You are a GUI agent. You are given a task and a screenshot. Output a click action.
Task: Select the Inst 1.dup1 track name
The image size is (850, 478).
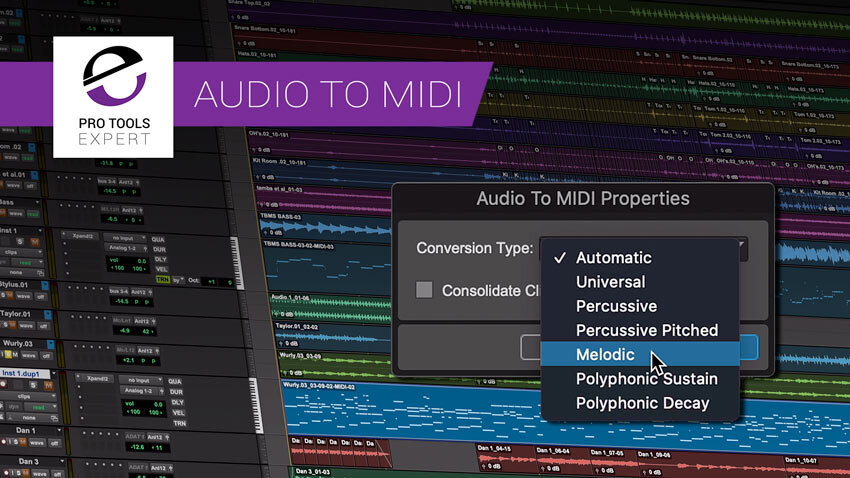21,373
